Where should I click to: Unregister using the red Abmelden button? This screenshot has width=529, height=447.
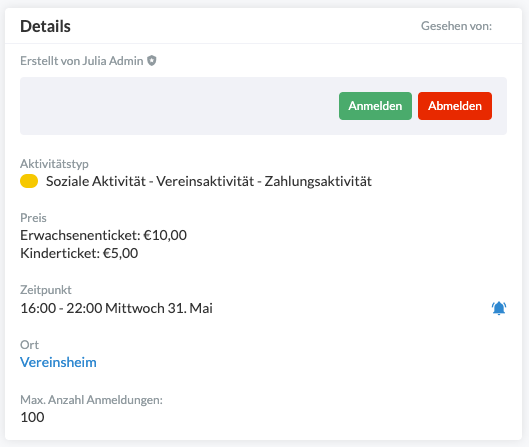click(x=455, y=106)
